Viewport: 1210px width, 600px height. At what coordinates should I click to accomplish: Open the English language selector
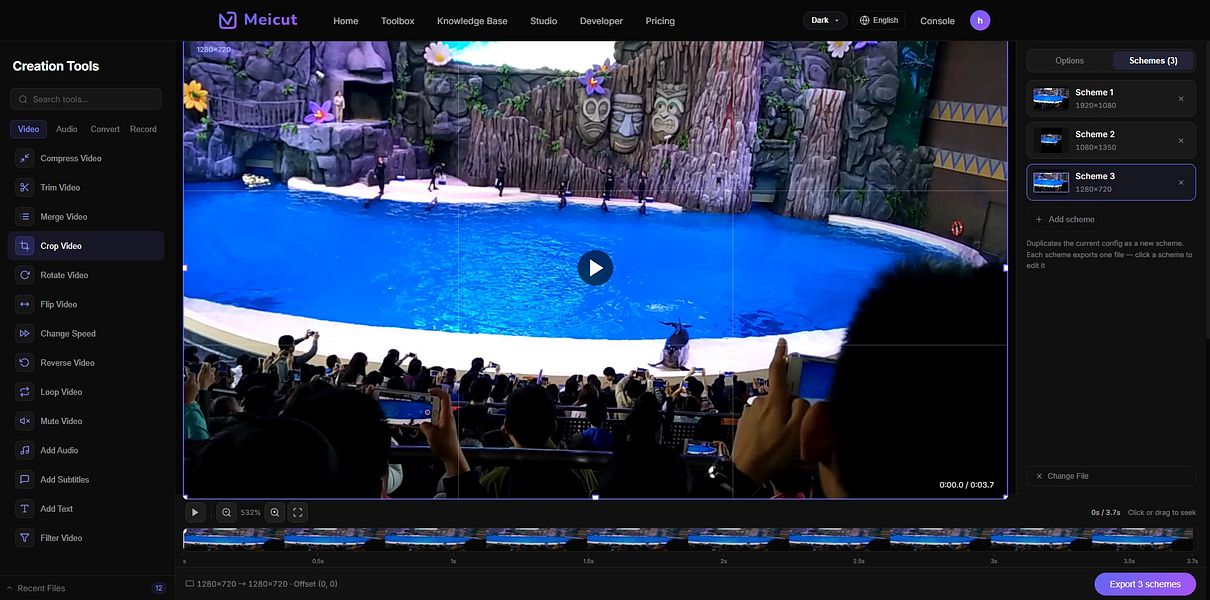click(879, 20)
